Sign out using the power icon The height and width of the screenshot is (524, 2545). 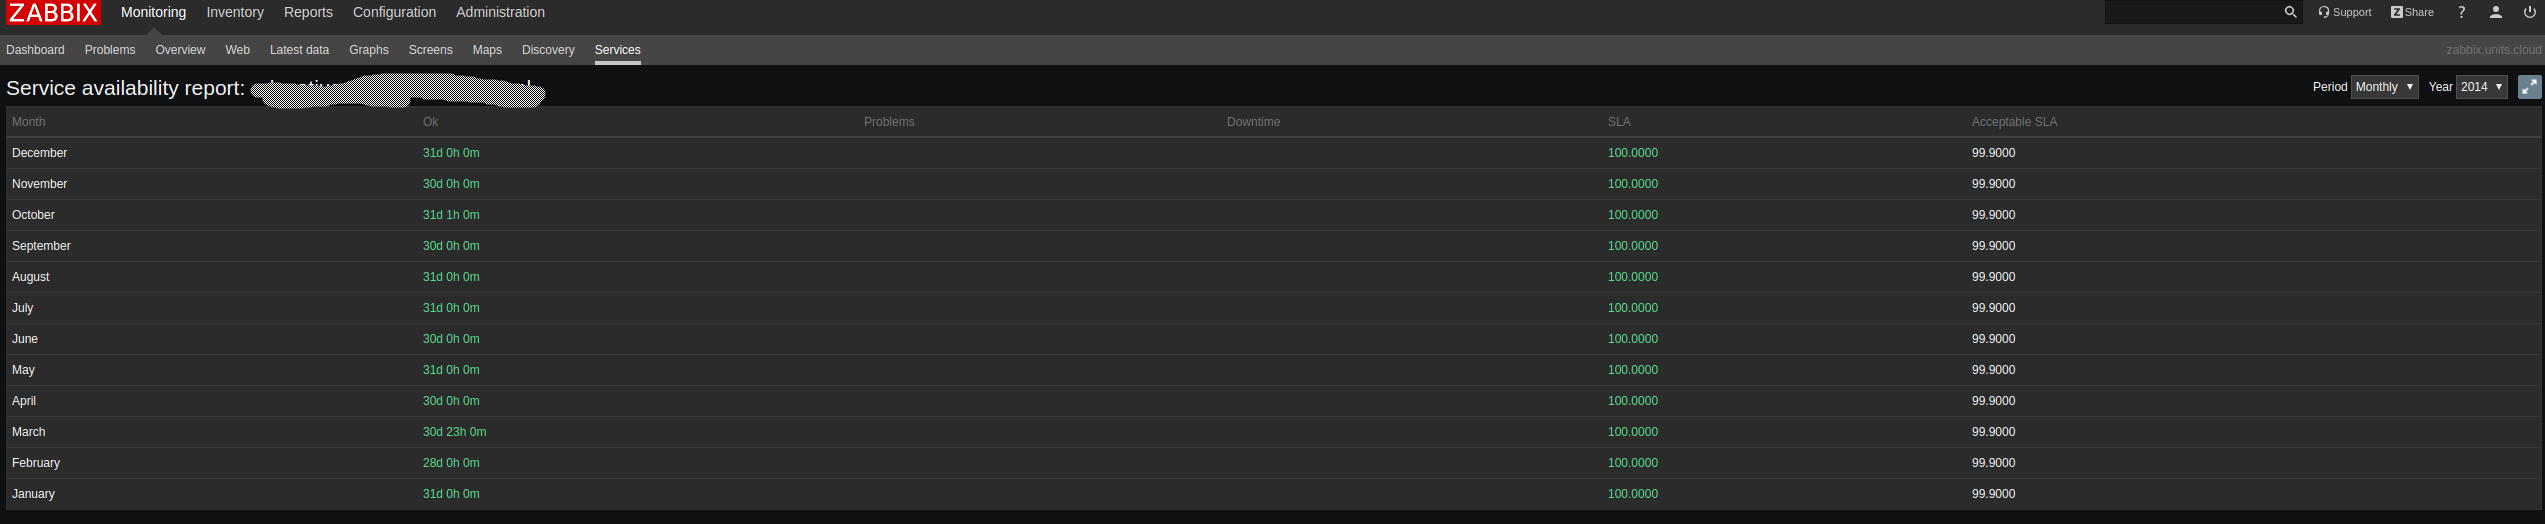pos(2529,12)
